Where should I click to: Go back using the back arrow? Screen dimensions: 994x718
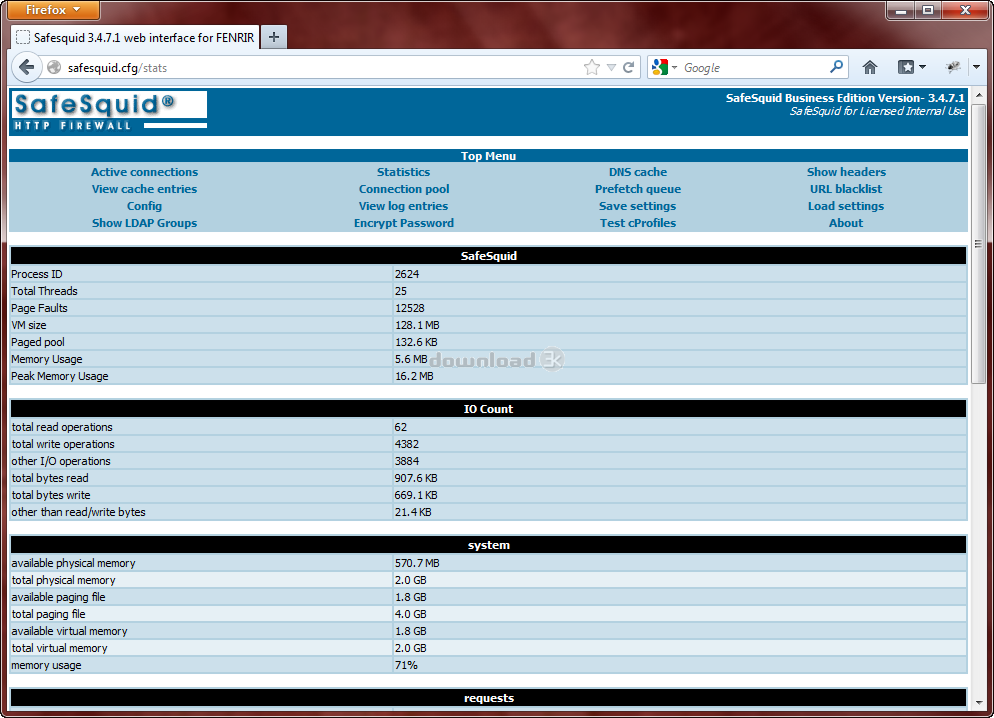pyautogui.click(x=27, y=67)
